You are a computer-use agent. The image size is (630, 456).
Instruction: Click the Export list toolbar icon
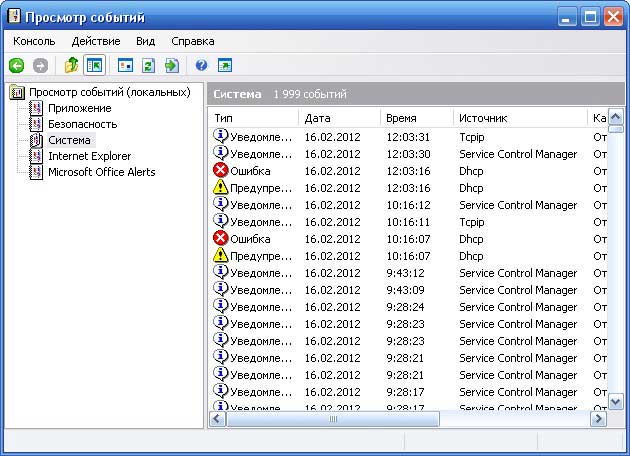tap(172, 66)
